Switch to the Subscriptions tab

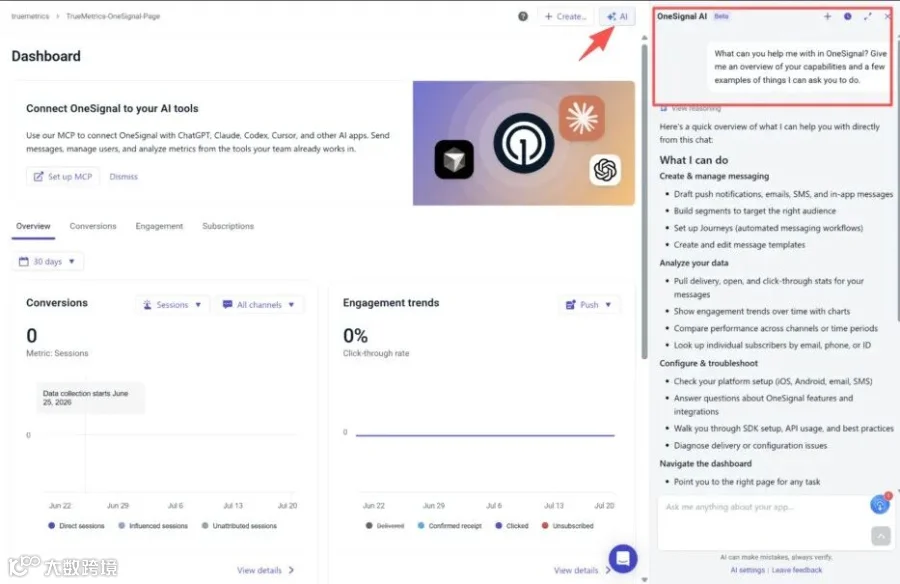(x=228, y=226)
